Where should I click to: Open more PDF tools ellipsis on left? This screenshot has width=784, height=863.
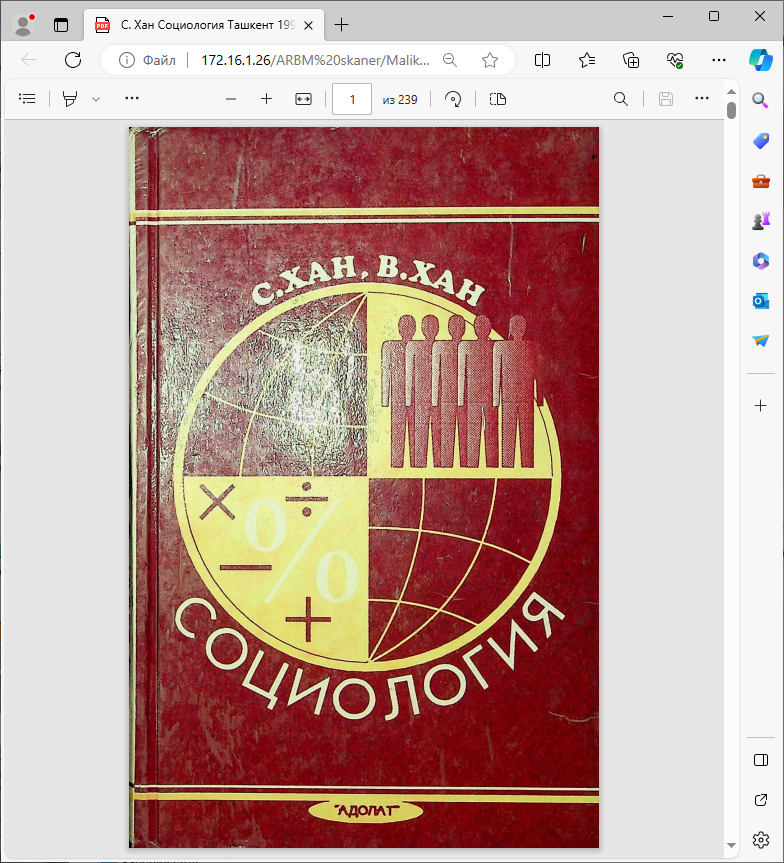point(132,99)
